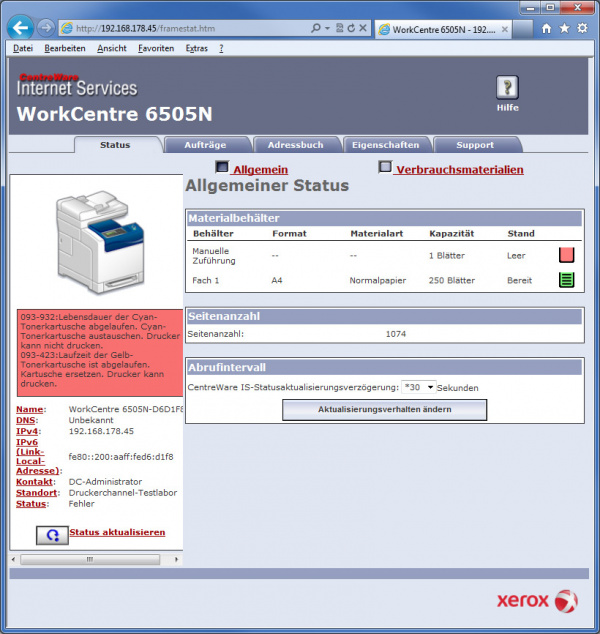Click the Hilfe question mark icon
This screenshot has height=634, width=600.
tap(507, 87)
